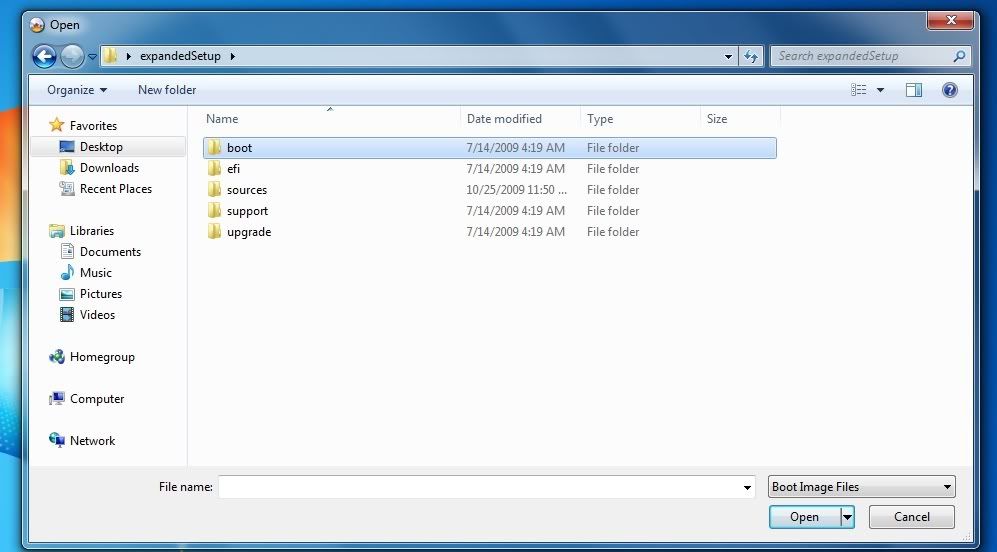
Task: Open the recent locations dropdown arrow
Action: (x=92, y=57)
